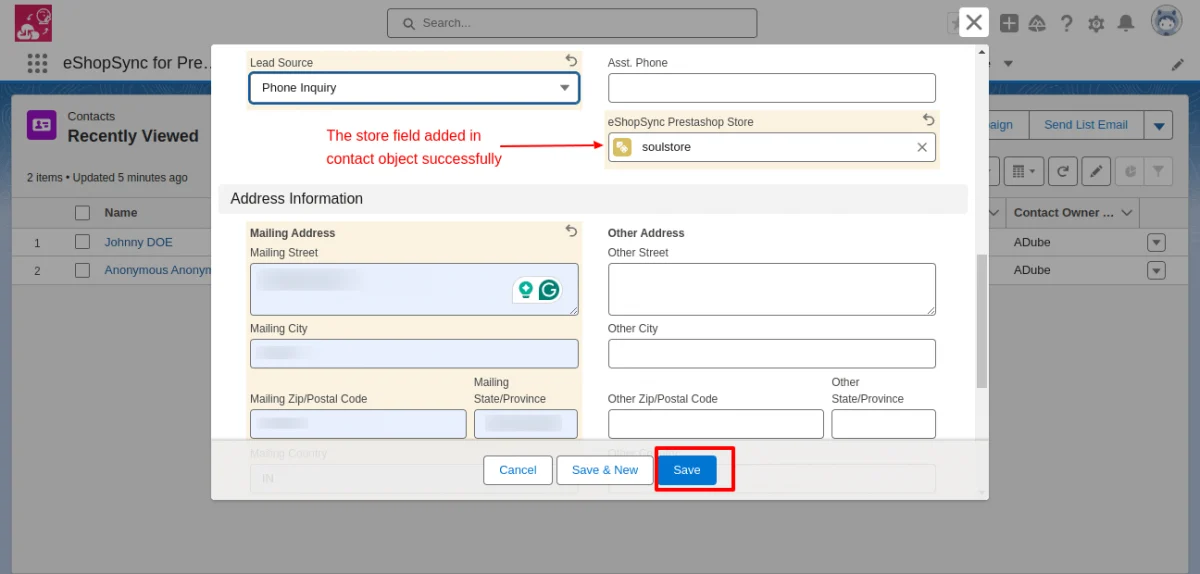Click the dialog scrollbar up arrow
The image size is (1200, 574).
point(982,51)
